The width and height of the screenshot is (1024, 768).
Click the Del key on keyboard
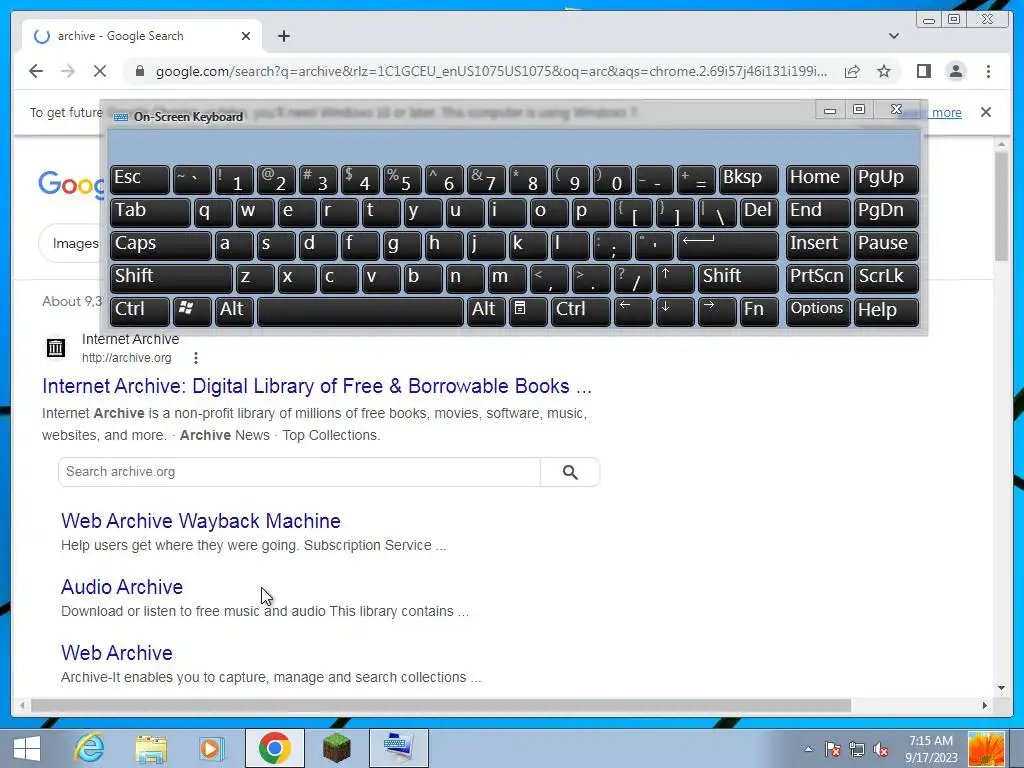pos(759,212)
